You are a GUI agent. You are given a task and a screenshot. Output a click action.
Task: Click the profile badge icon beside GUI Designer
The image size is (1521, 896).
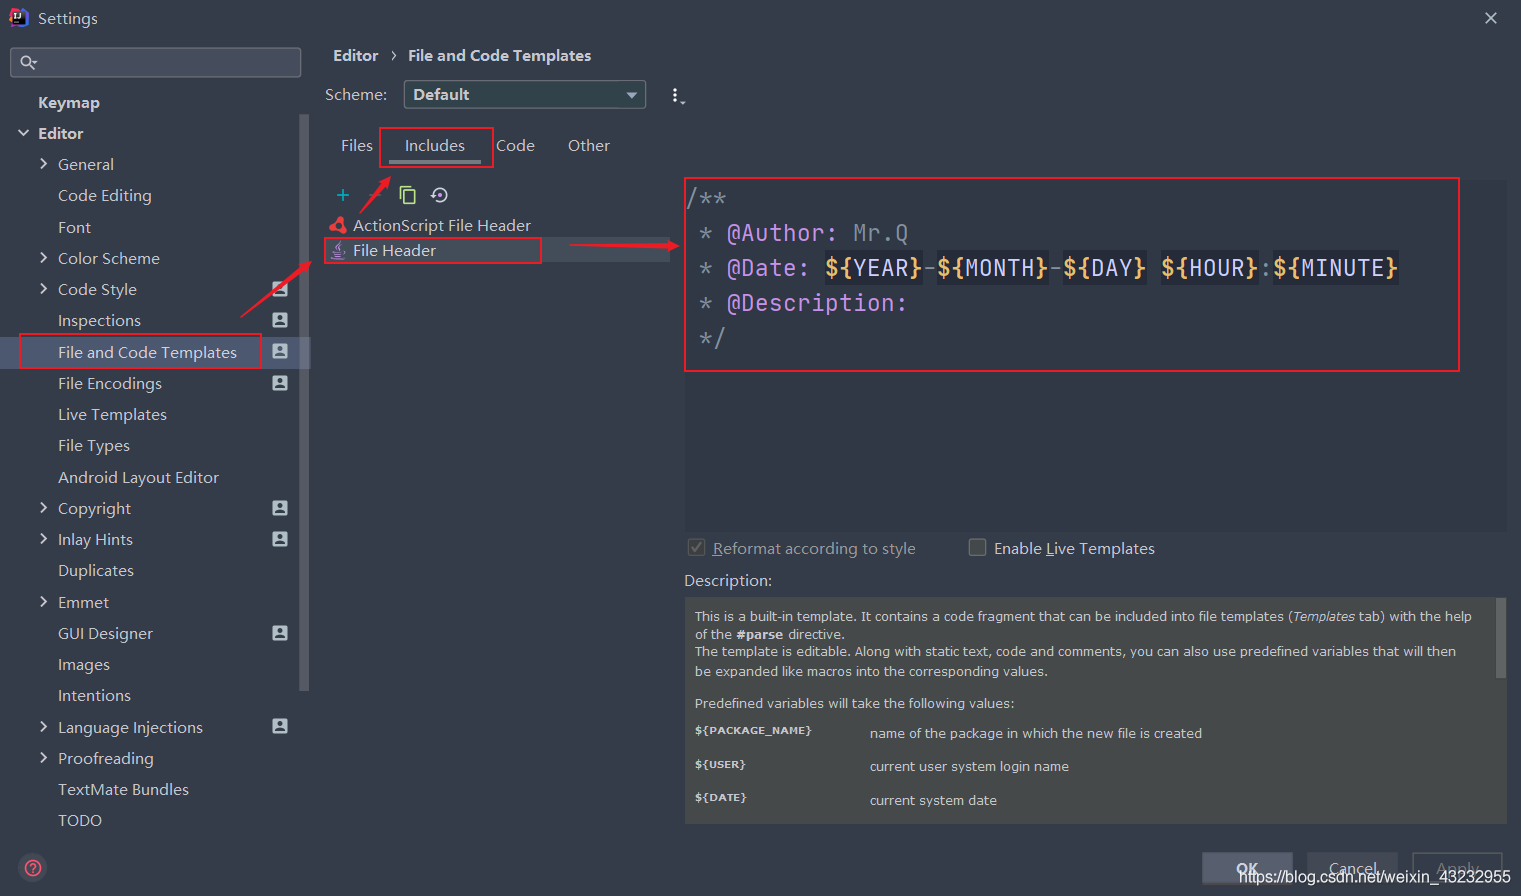click(x=280, y=633)
